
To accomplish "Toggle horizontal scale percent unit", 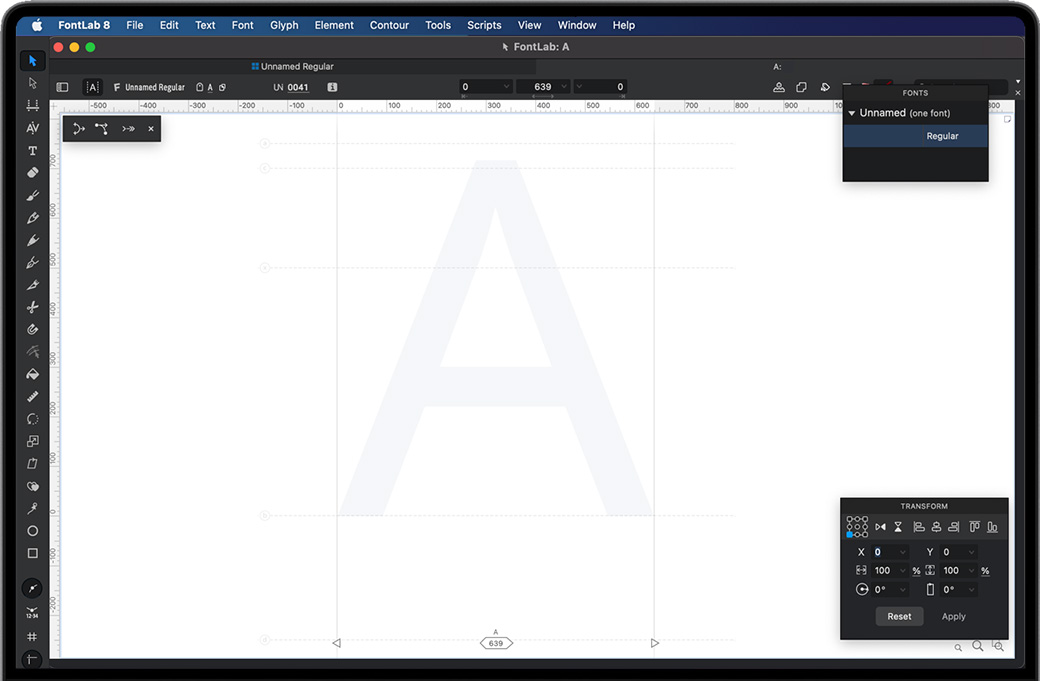I will (x=916, y=571).
